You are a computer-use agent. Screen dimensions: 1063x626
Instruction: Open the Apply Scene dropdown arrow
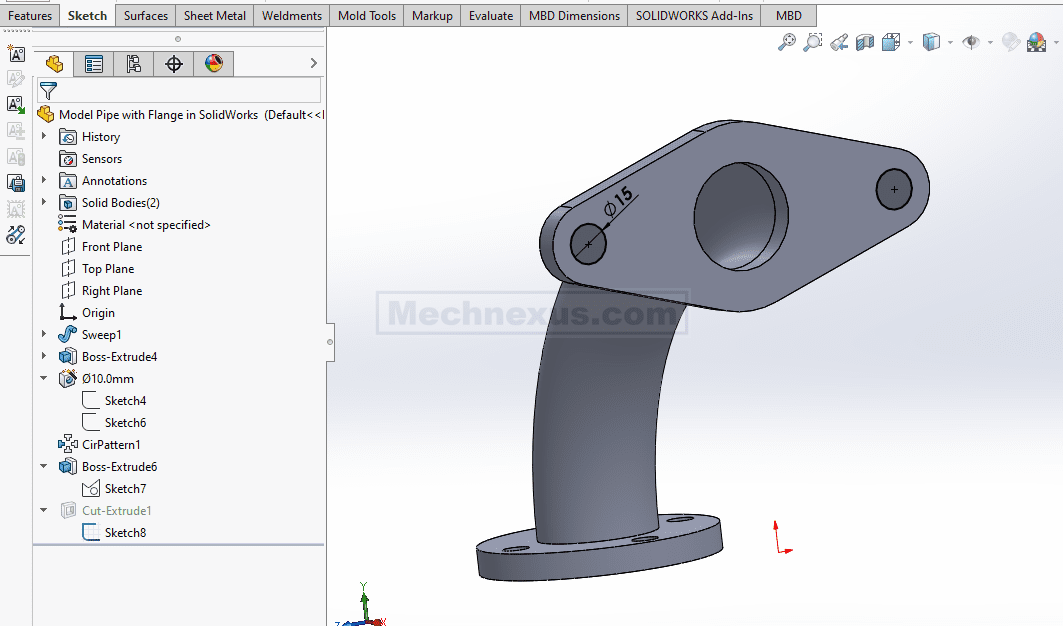coord(1056,43)
